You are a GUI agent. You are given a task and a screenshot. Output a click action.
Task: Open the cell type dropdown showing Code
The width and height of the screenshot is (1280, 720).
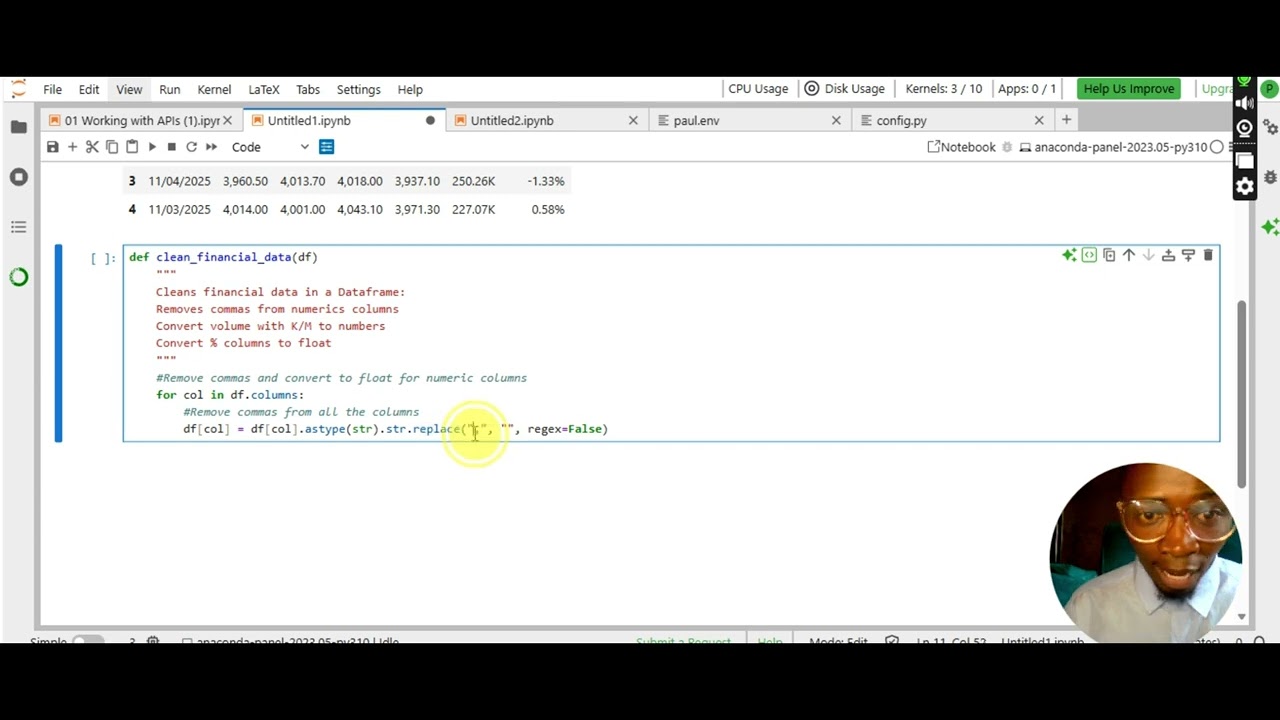tap(270, 147)
